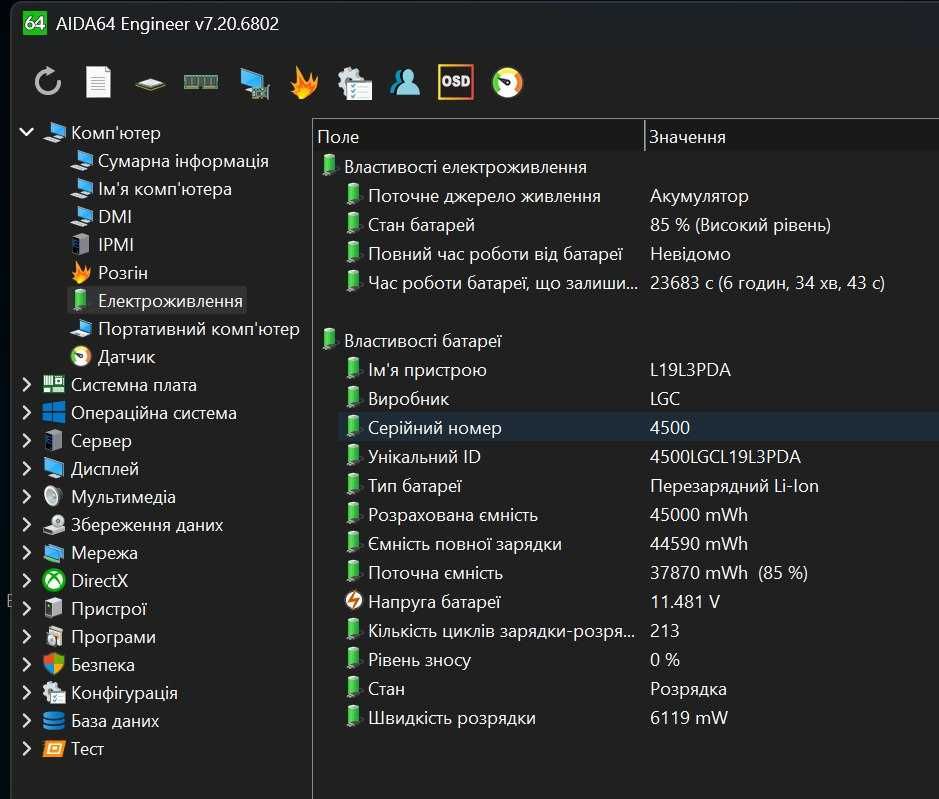Image resolution: width=939 pixels, height=799 pixels.
Task: Click the user account toolbar icon
Action: 405,82
